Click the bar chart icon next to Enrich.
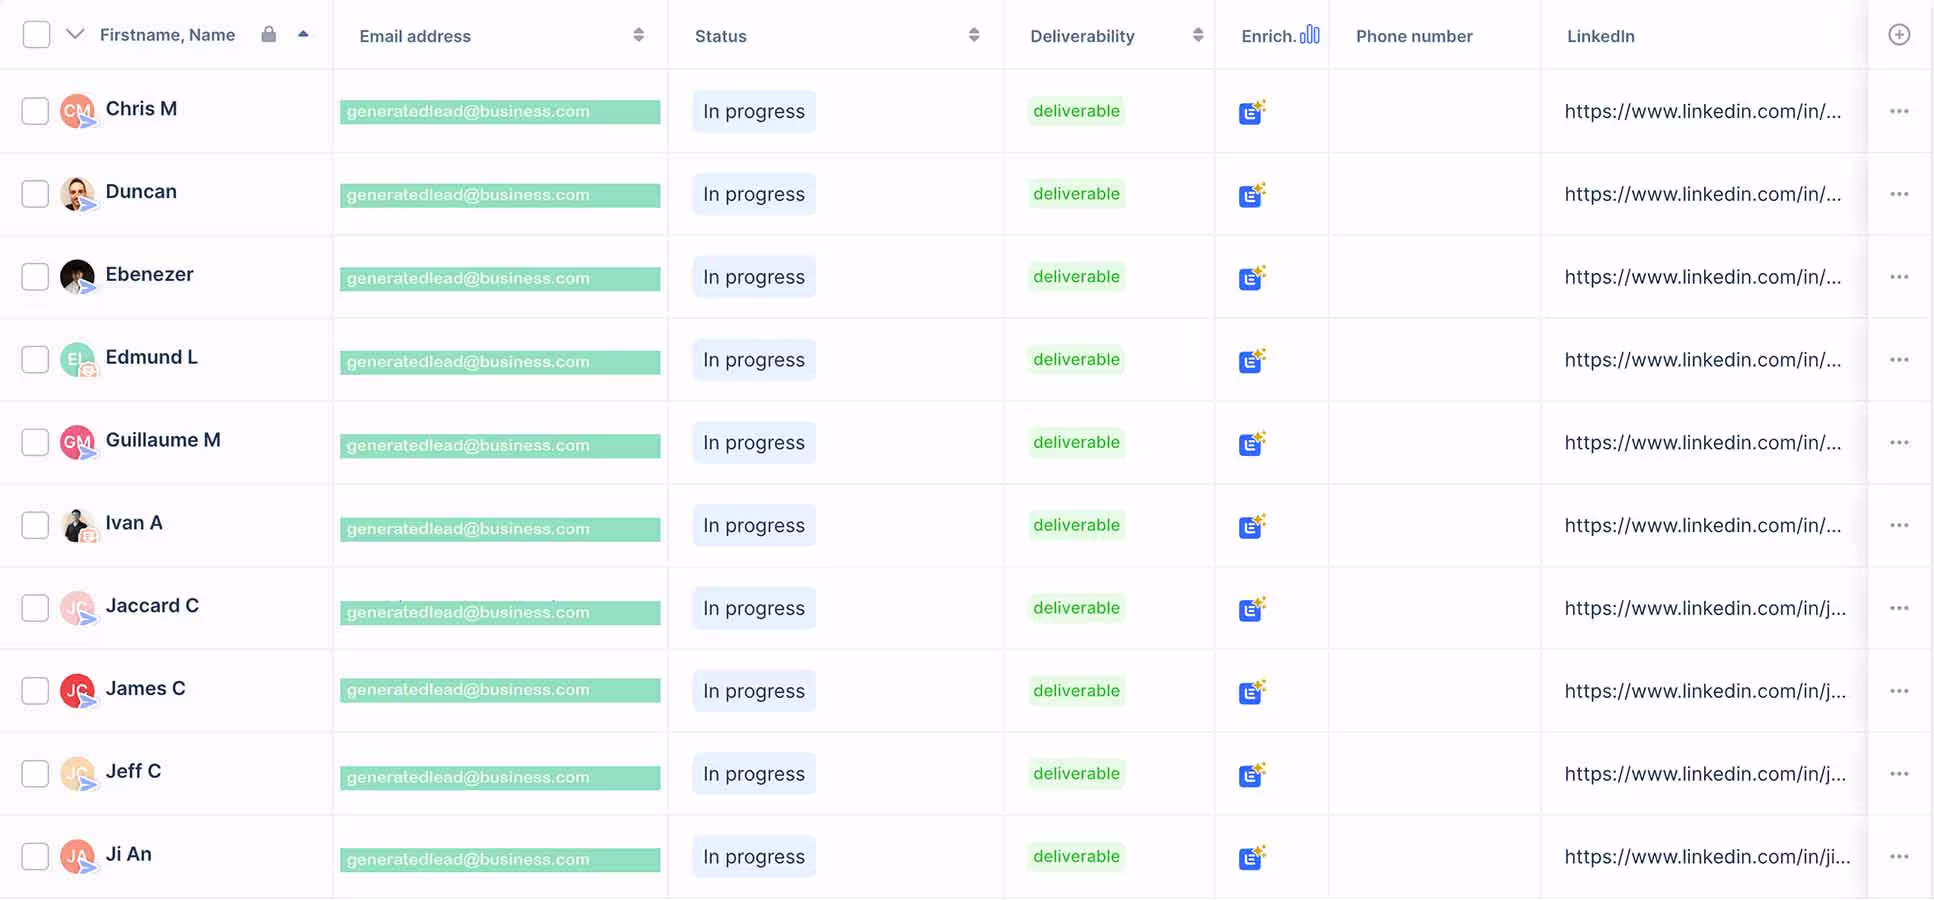Image resolution: width=1934 pixels, height=900 pixels. pos(1309,35)
